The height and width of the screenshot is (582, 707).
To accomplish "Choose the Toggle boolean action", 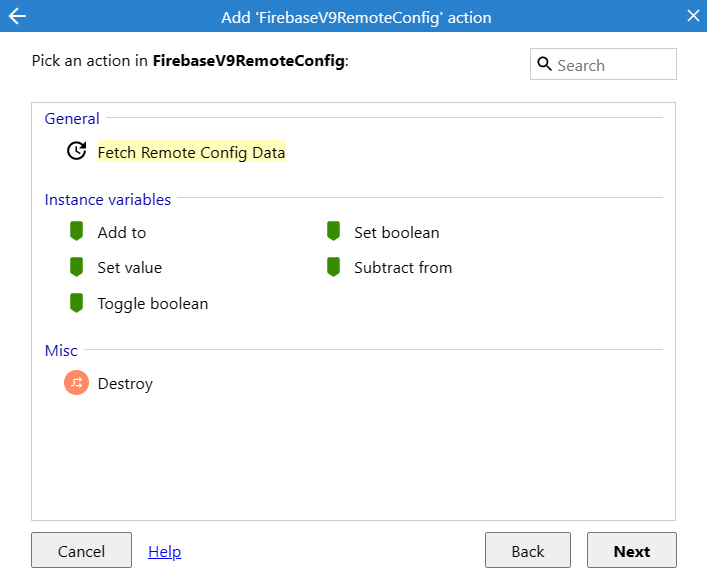I will coord(153,304).
